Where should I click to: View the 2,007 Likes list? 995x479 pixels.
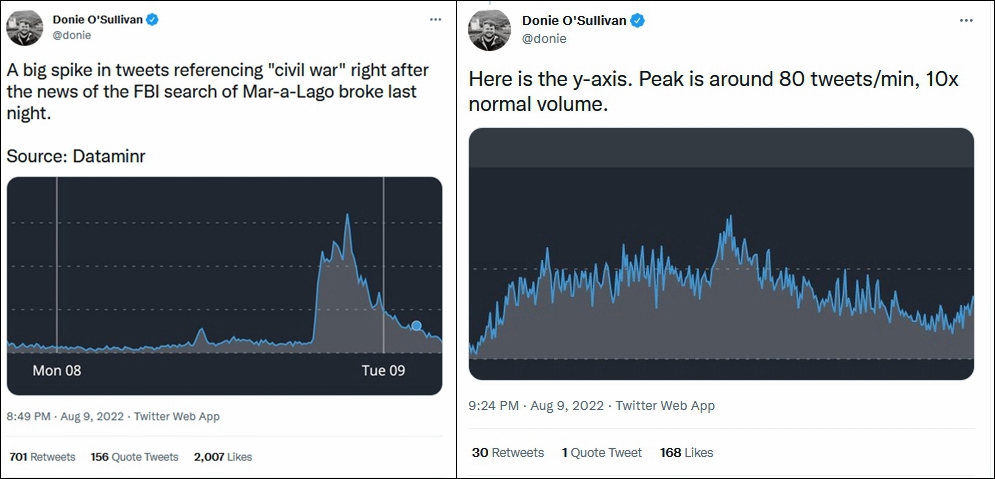click(x=223, y=457)
